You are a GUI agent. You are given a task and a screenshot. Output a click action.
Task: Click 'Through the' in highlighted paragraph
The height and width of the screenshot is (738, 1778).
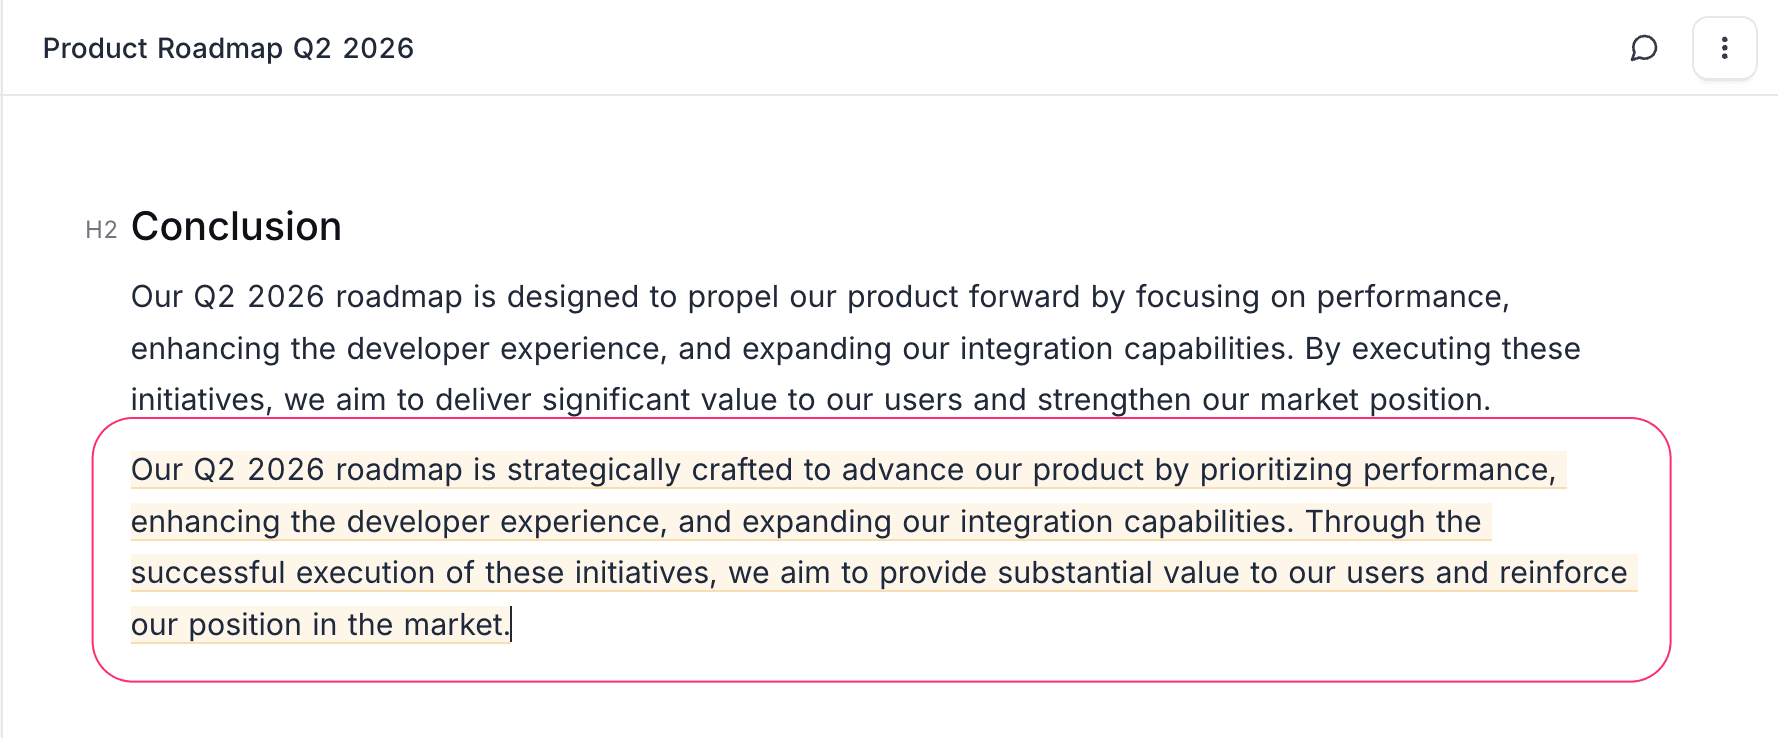1392,522
